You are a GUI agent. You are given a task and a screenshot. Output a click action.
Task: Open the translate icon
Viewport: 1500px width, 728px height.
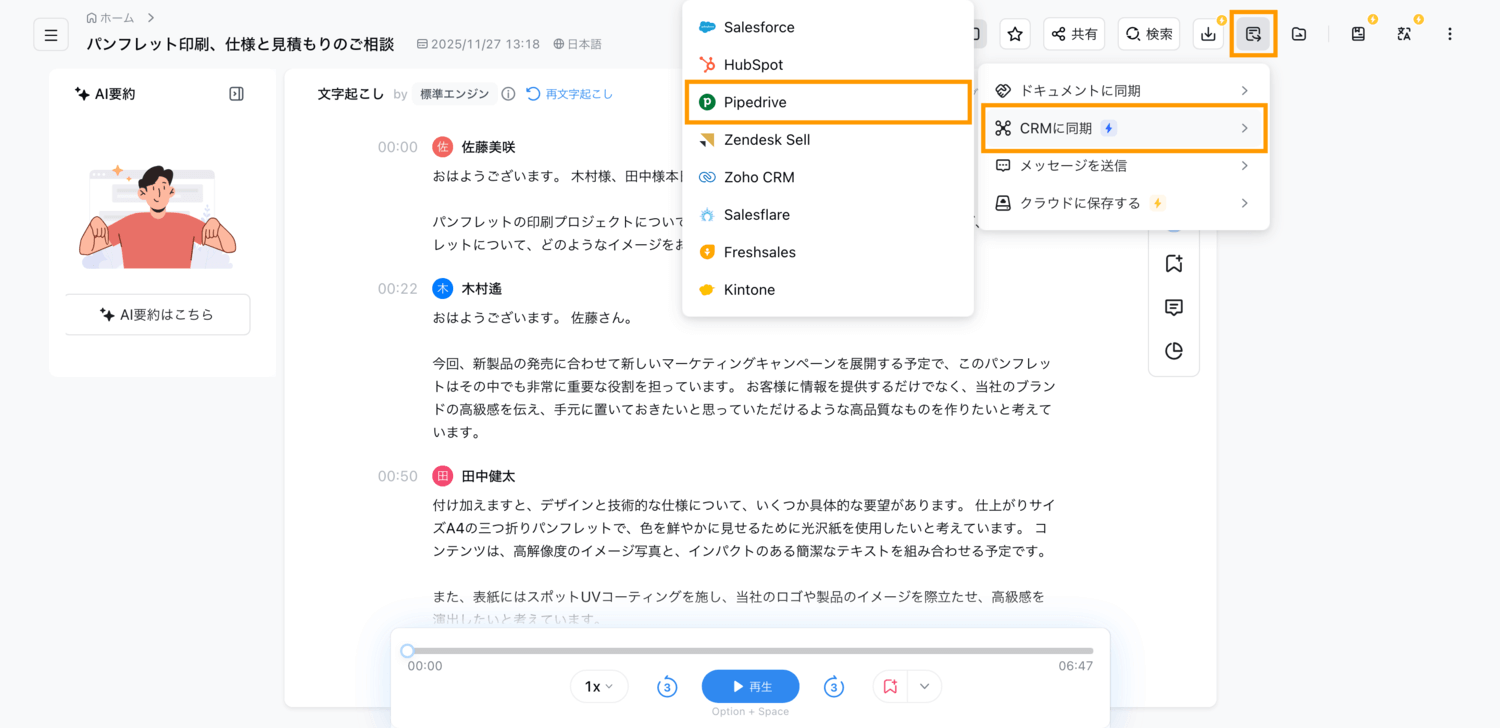1404,34
